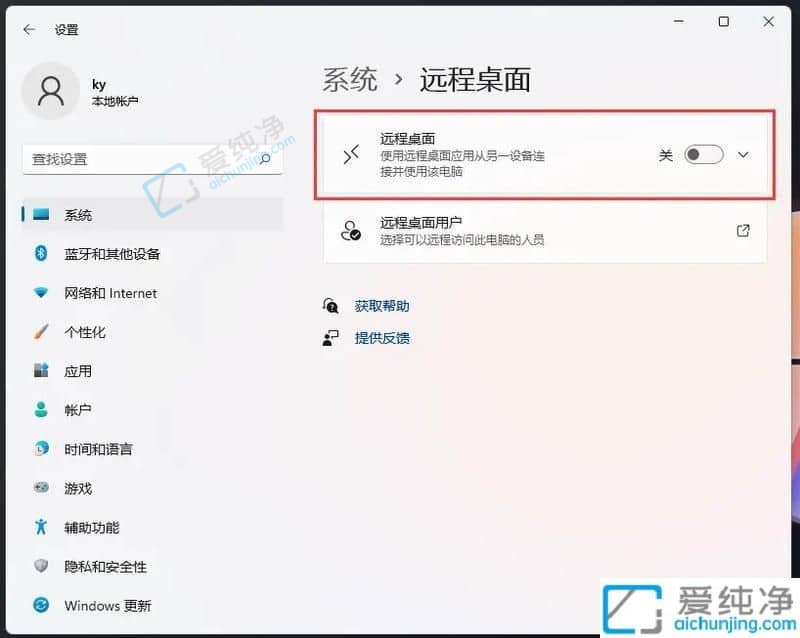Expand the 远程桌面 settings chevron

pos(744,155)
